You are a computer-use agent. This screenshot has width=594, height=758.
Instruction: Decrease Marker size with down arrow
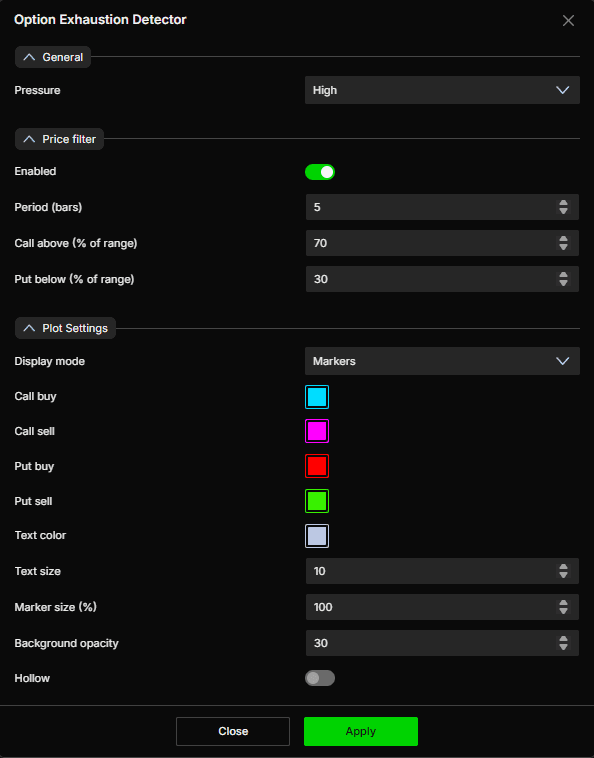pos(564,612)
